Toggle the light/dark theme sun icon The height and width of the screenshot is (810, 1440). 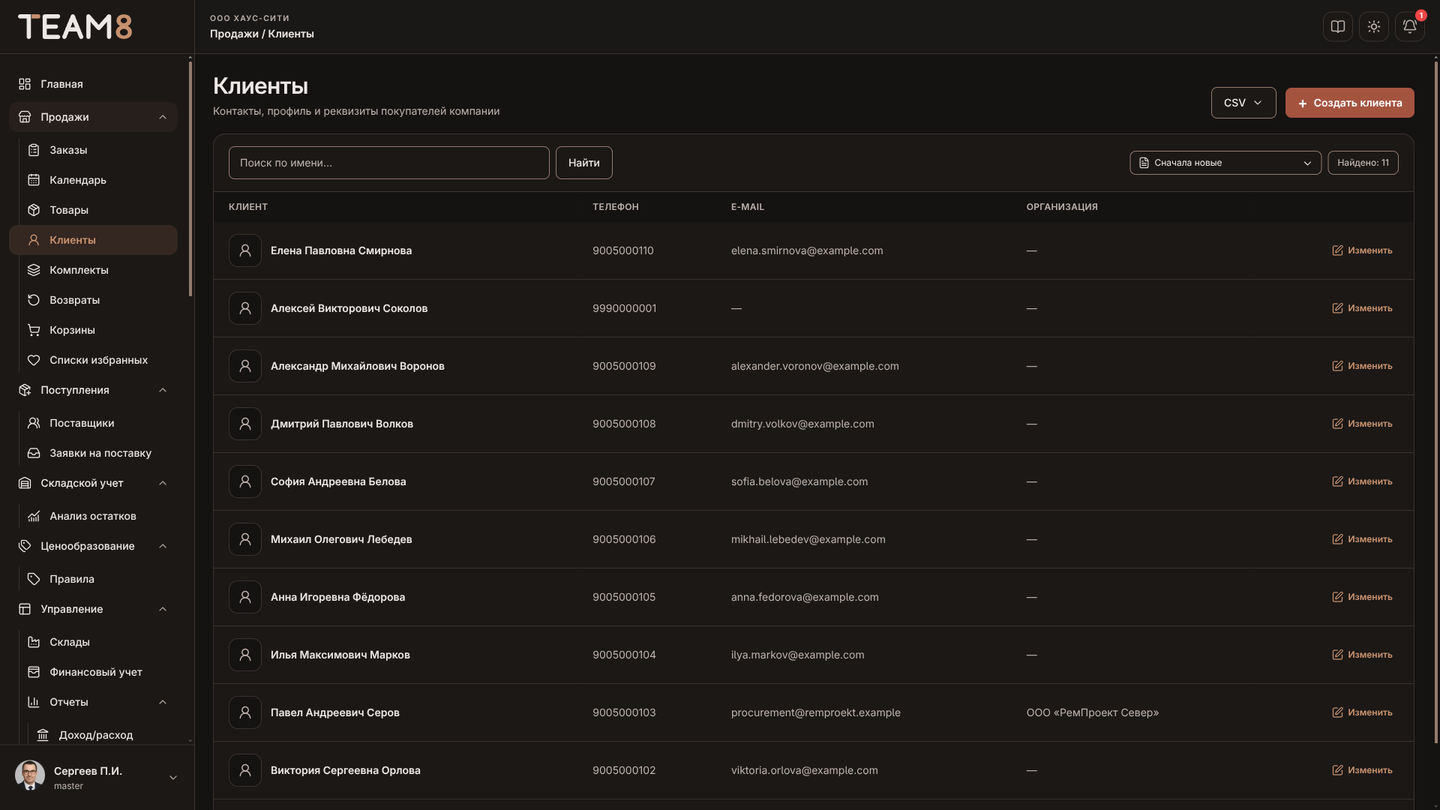coord(1374,27)
